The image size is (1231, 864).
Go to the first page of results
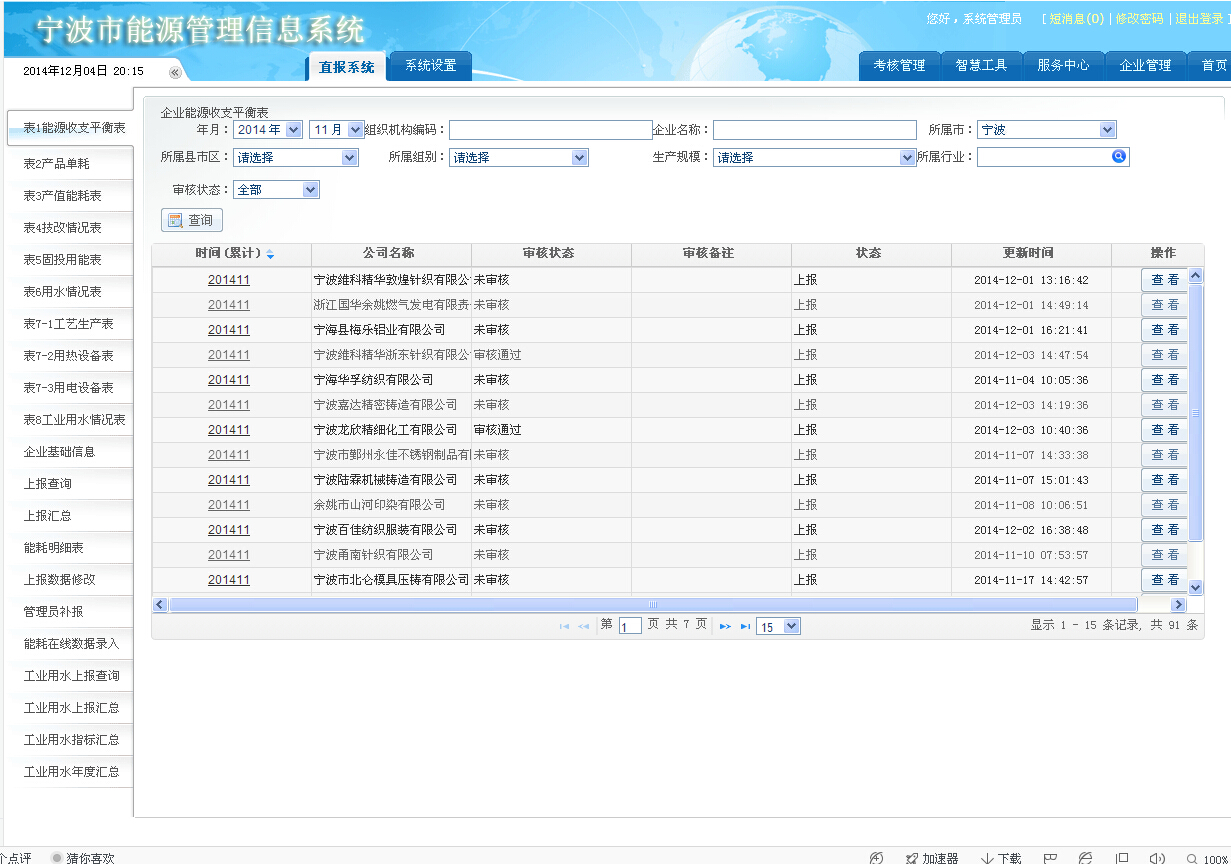564,626
